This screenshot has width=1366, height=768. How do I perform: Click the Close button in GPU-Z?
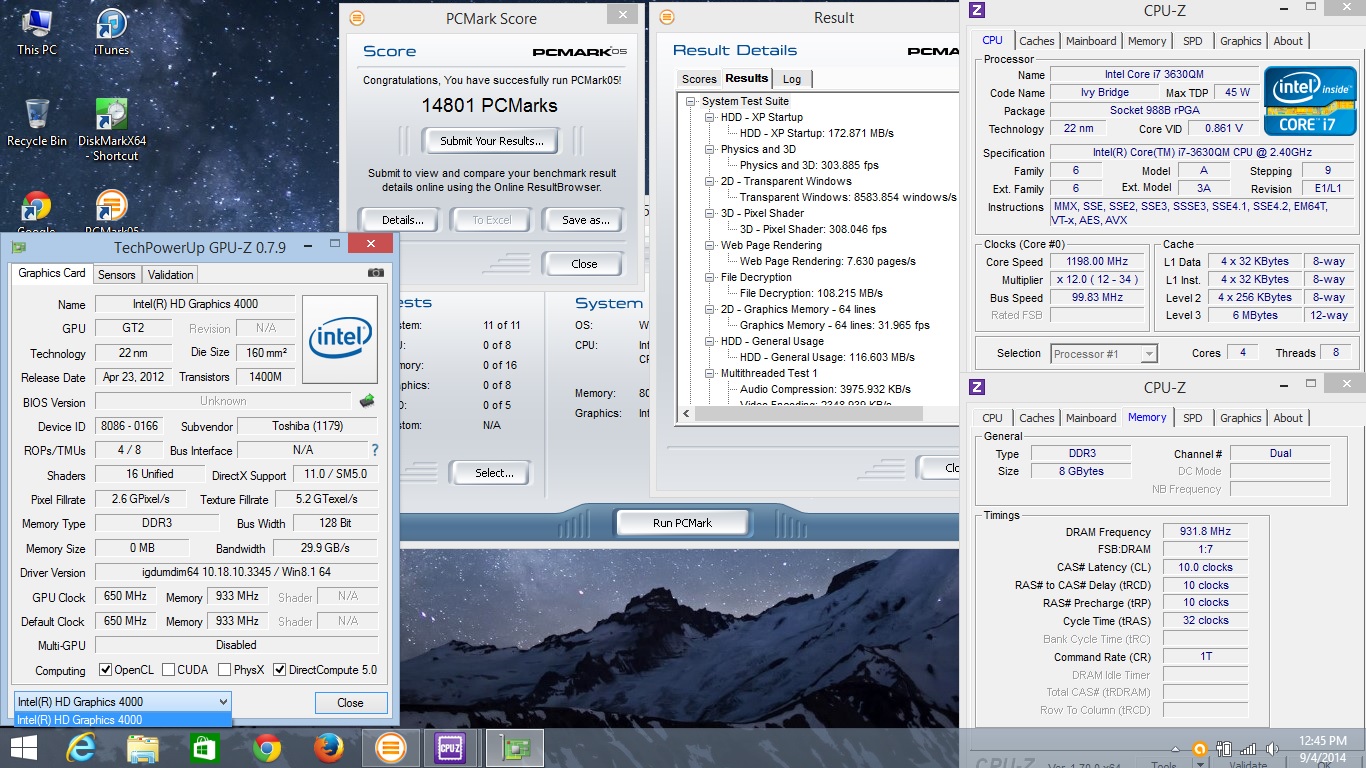pos(350,703)
